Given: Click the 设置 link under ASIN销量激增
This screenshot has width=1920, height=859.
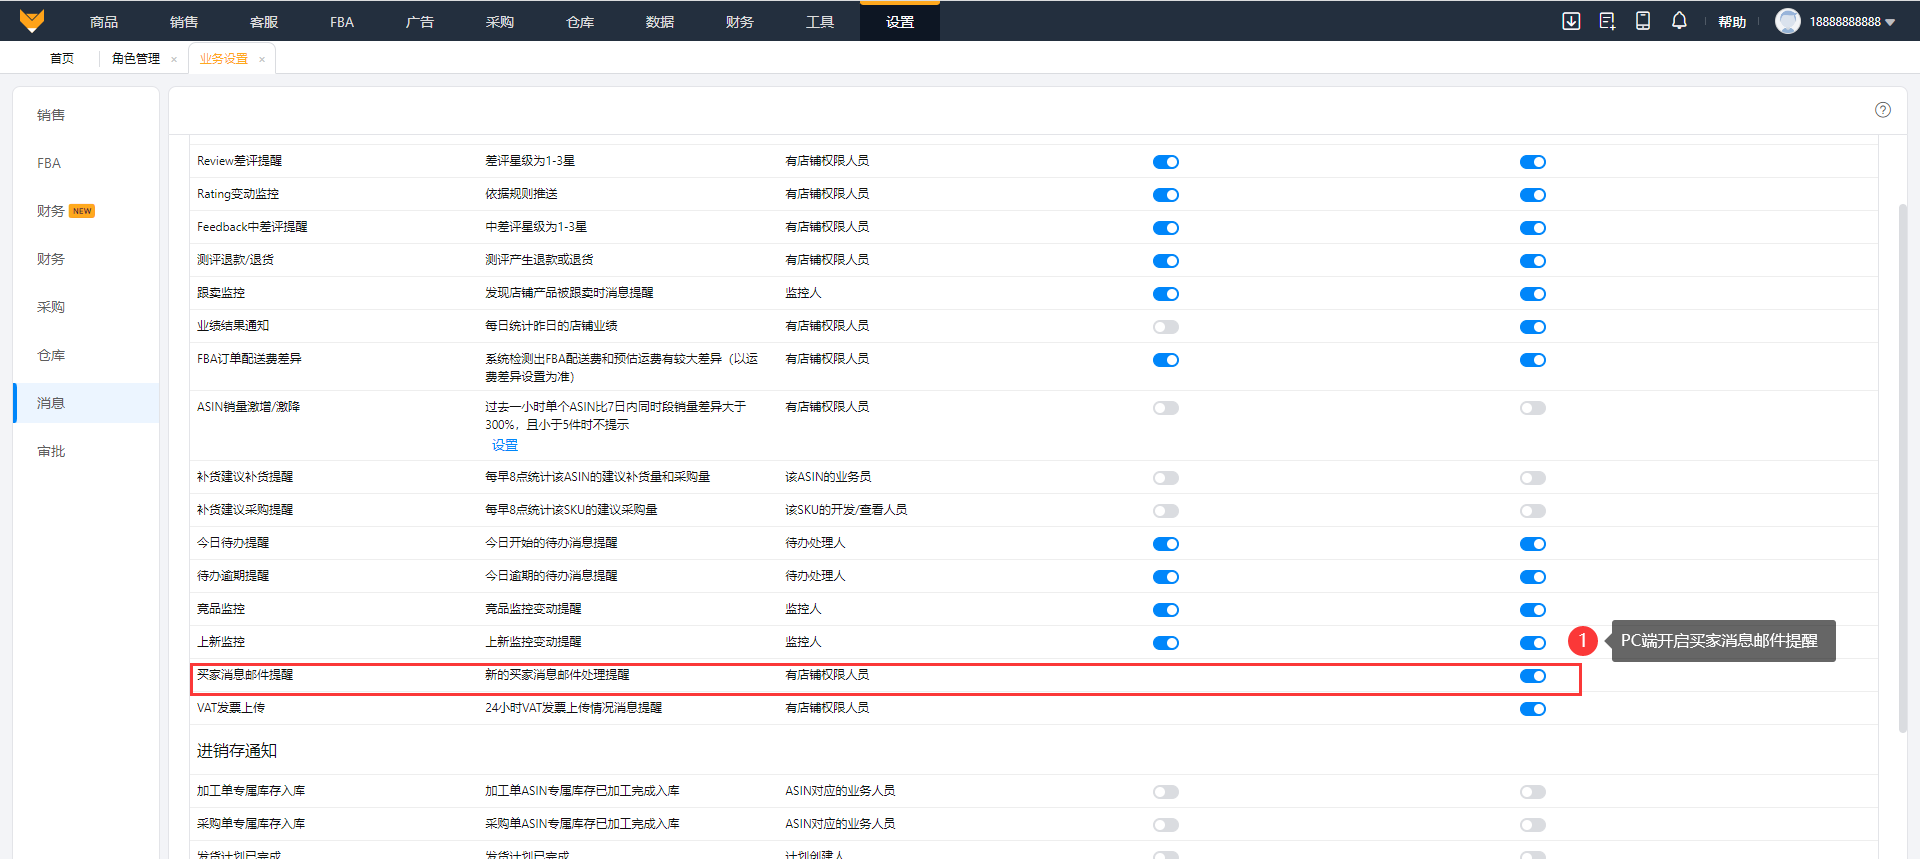Looking at the screenshot, I should click(505, 445).
